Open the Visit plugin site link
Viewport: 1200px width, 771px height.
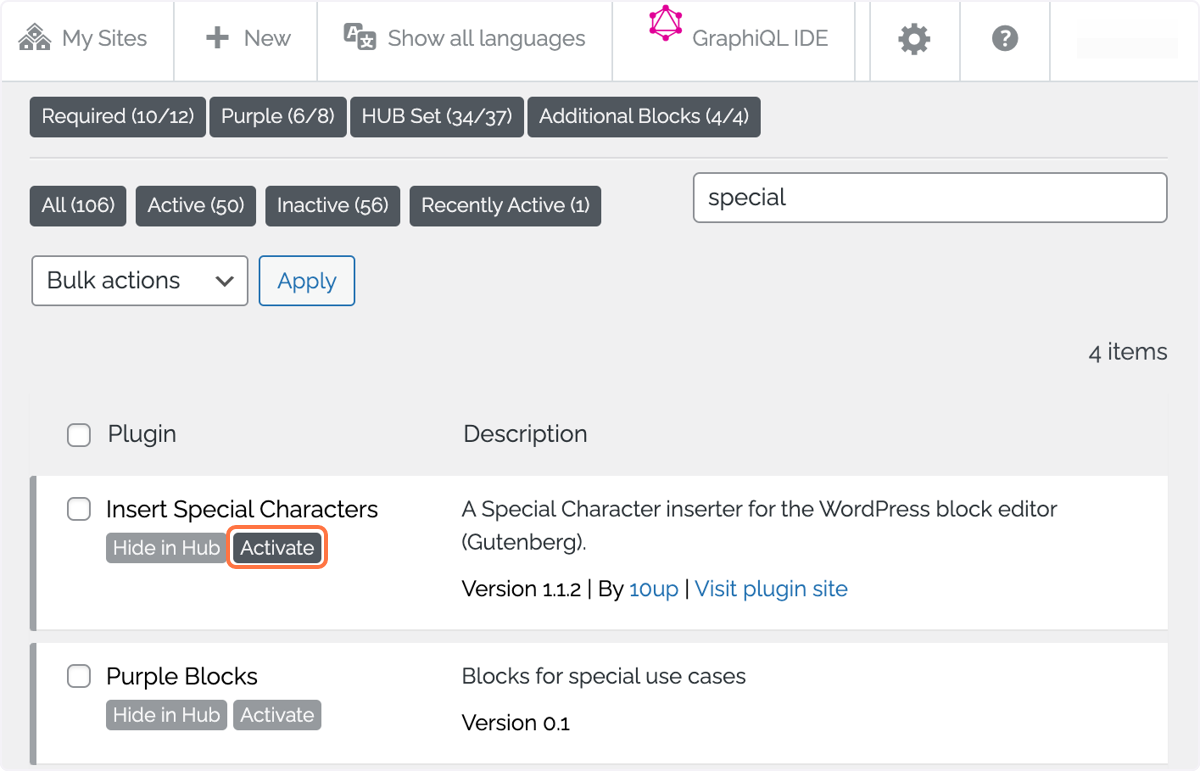pos(771,589)
